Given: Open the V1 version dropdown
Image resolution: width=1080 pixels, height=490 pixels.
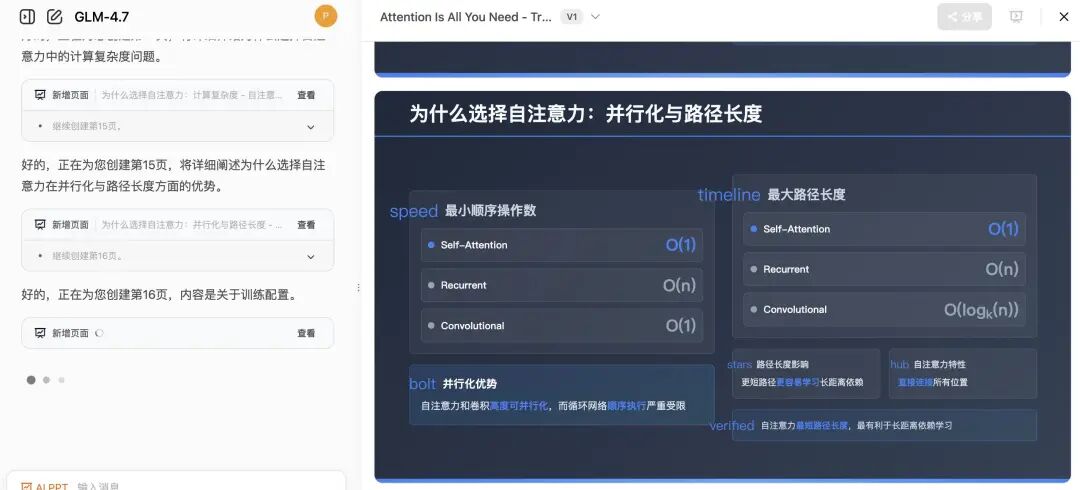Looking at the screenshot, I should (581, 17).
